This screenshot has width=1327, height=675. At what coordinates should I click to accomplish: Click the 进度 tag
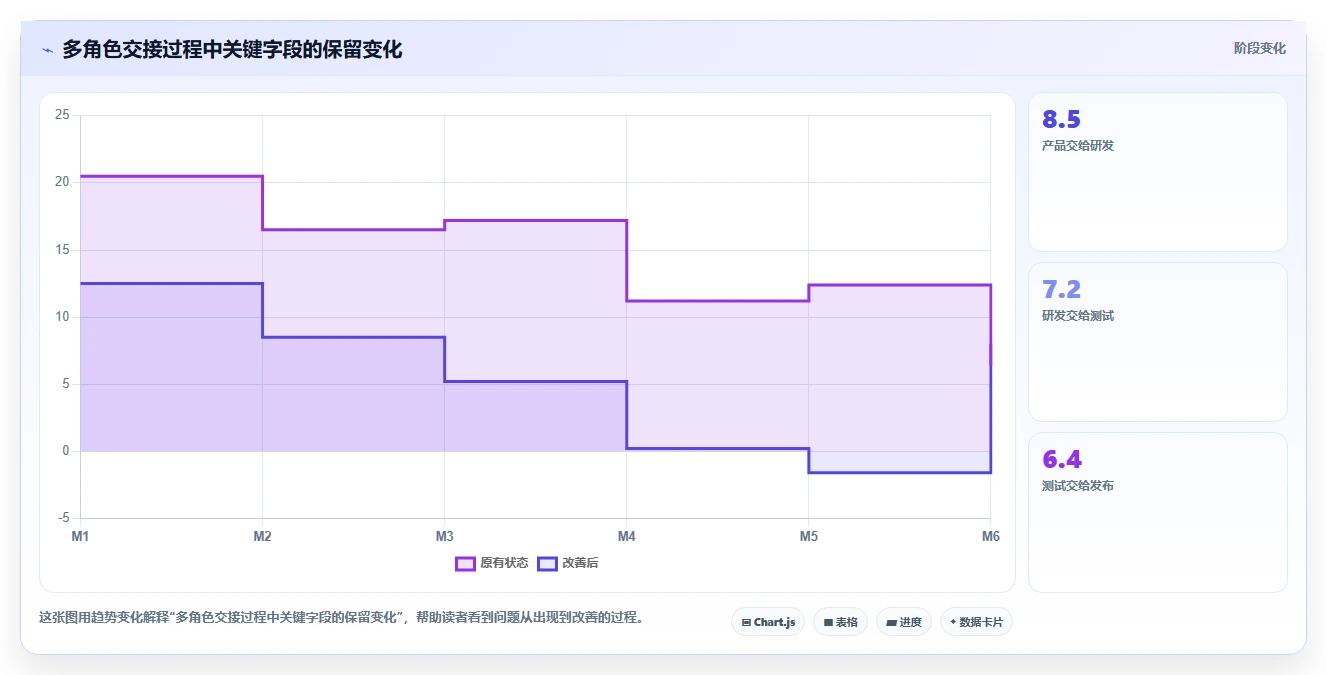(x=904, y=622)
